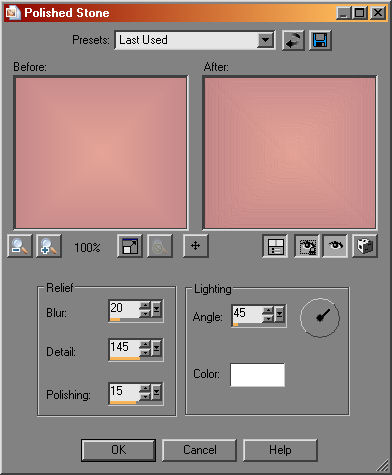Click the navigate crosshair icon
Screen dimensions: 392x475
195,246
